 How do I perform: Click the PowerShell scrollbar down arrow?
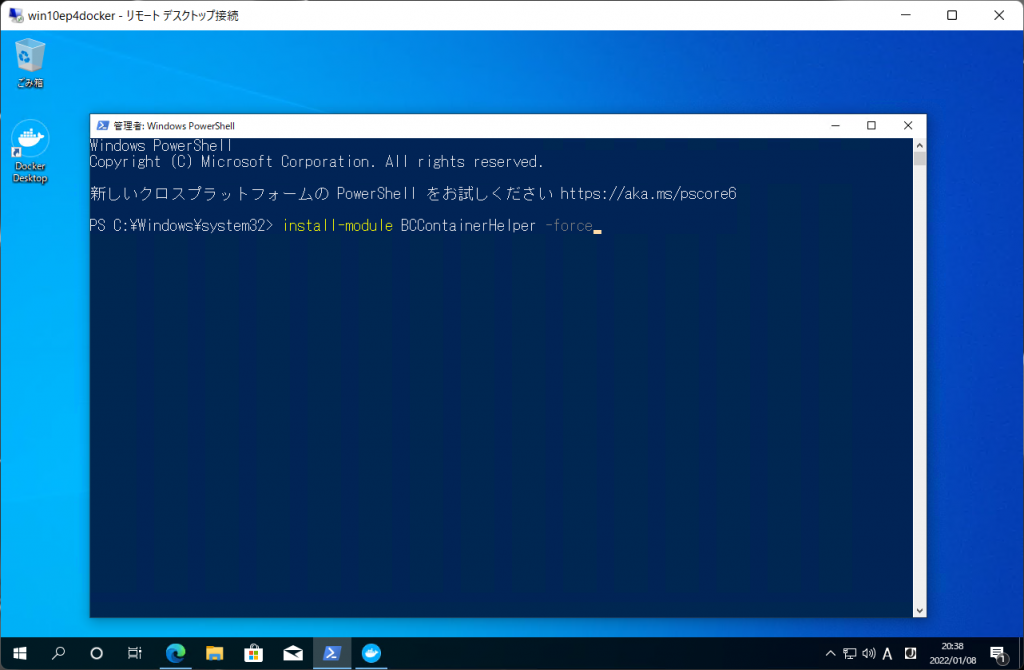tap(920, 611)
